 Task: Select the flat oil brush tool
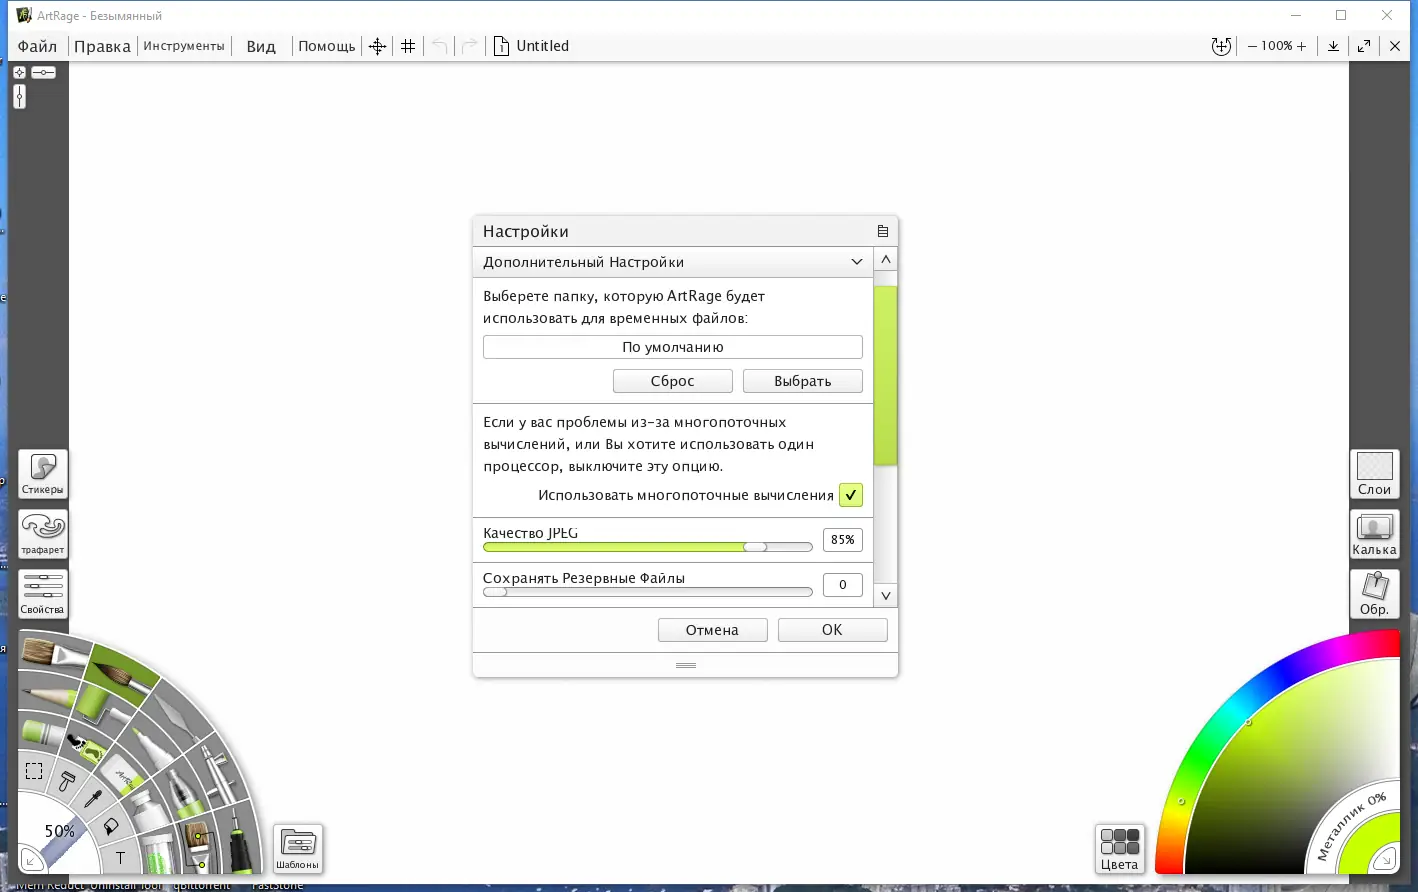pyautogui.click(x=50, y=655)
